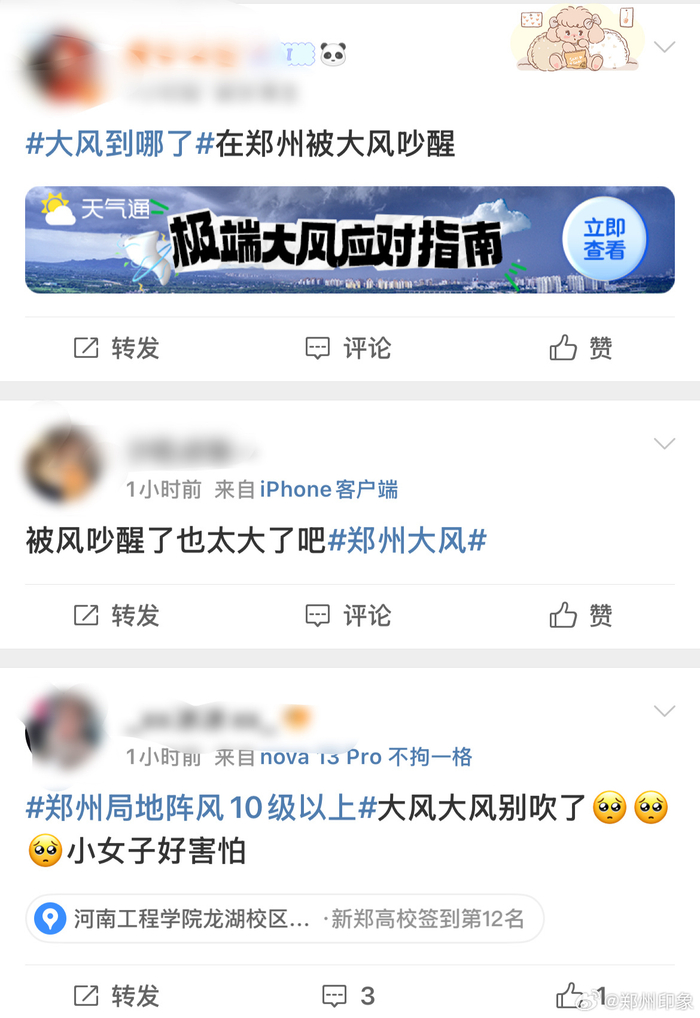
Task: Open the iPhone客户端 source link
Action: [x=329, y=490]
